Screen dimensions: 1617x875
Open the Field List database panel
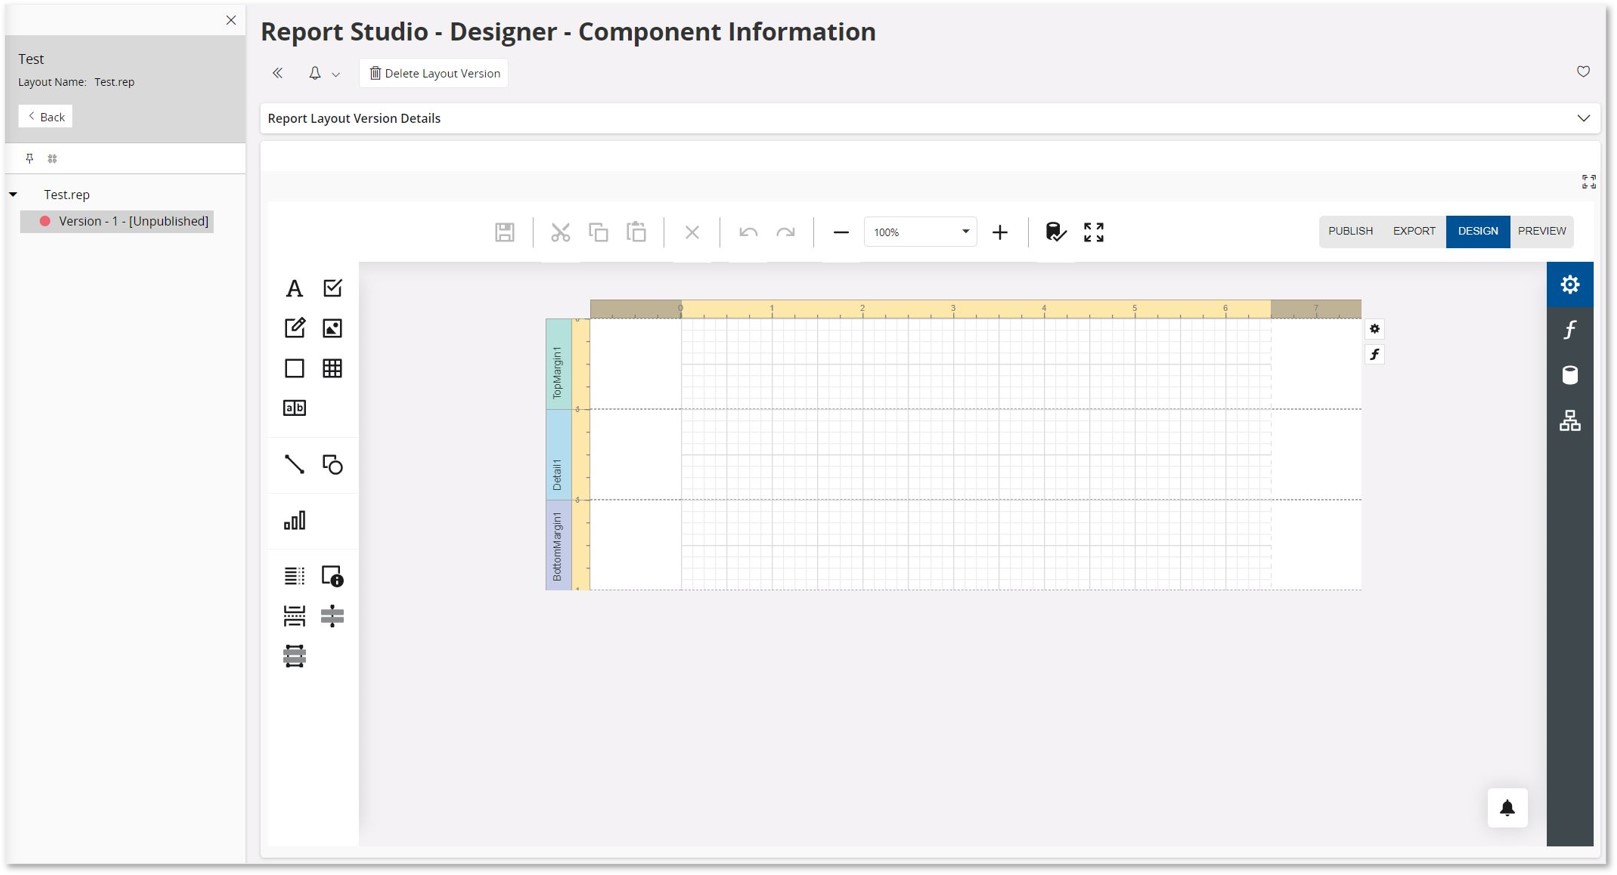1570,375
